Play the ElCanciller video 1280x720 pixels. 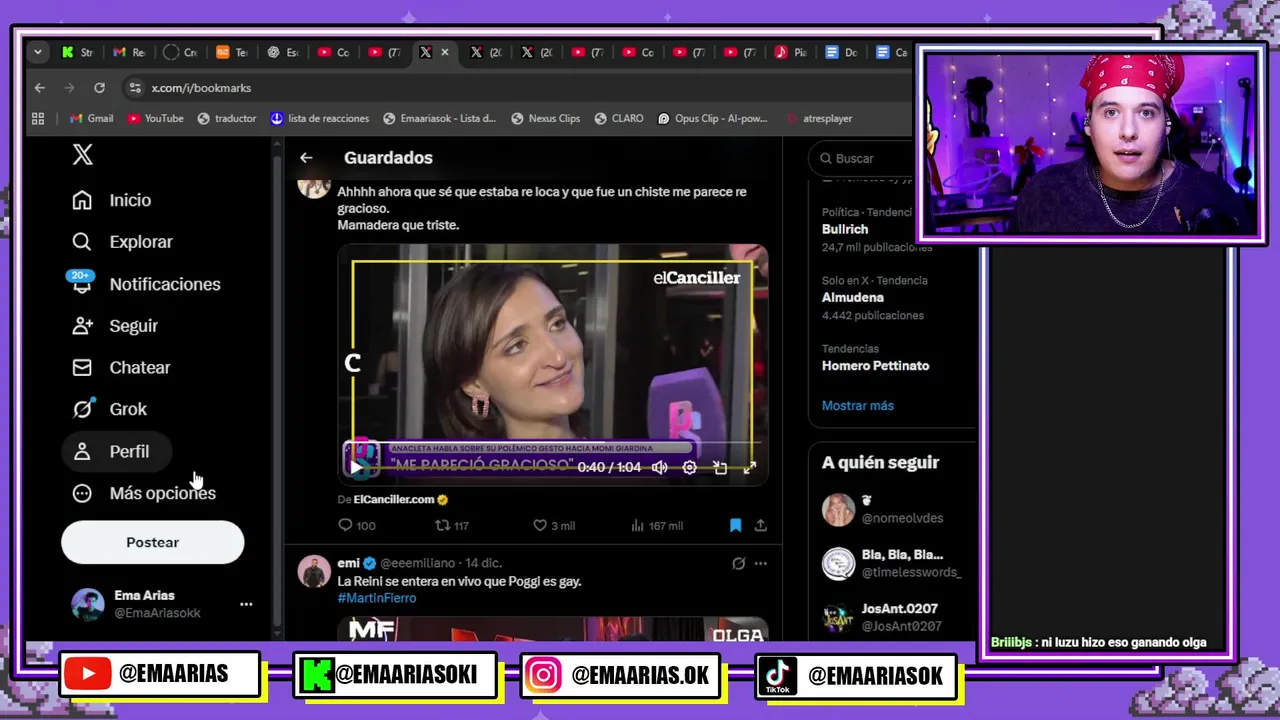(x=356, y=467)
